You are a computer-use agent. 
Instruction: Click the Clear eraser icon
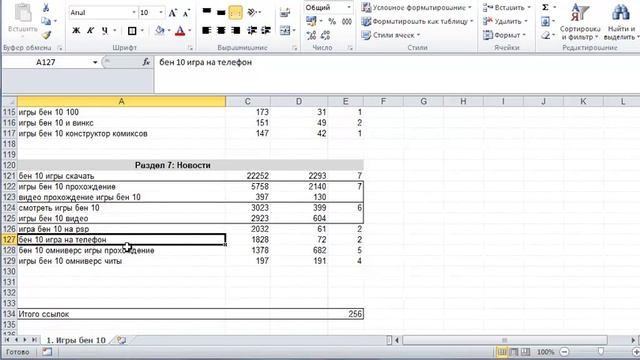point(545,36)
